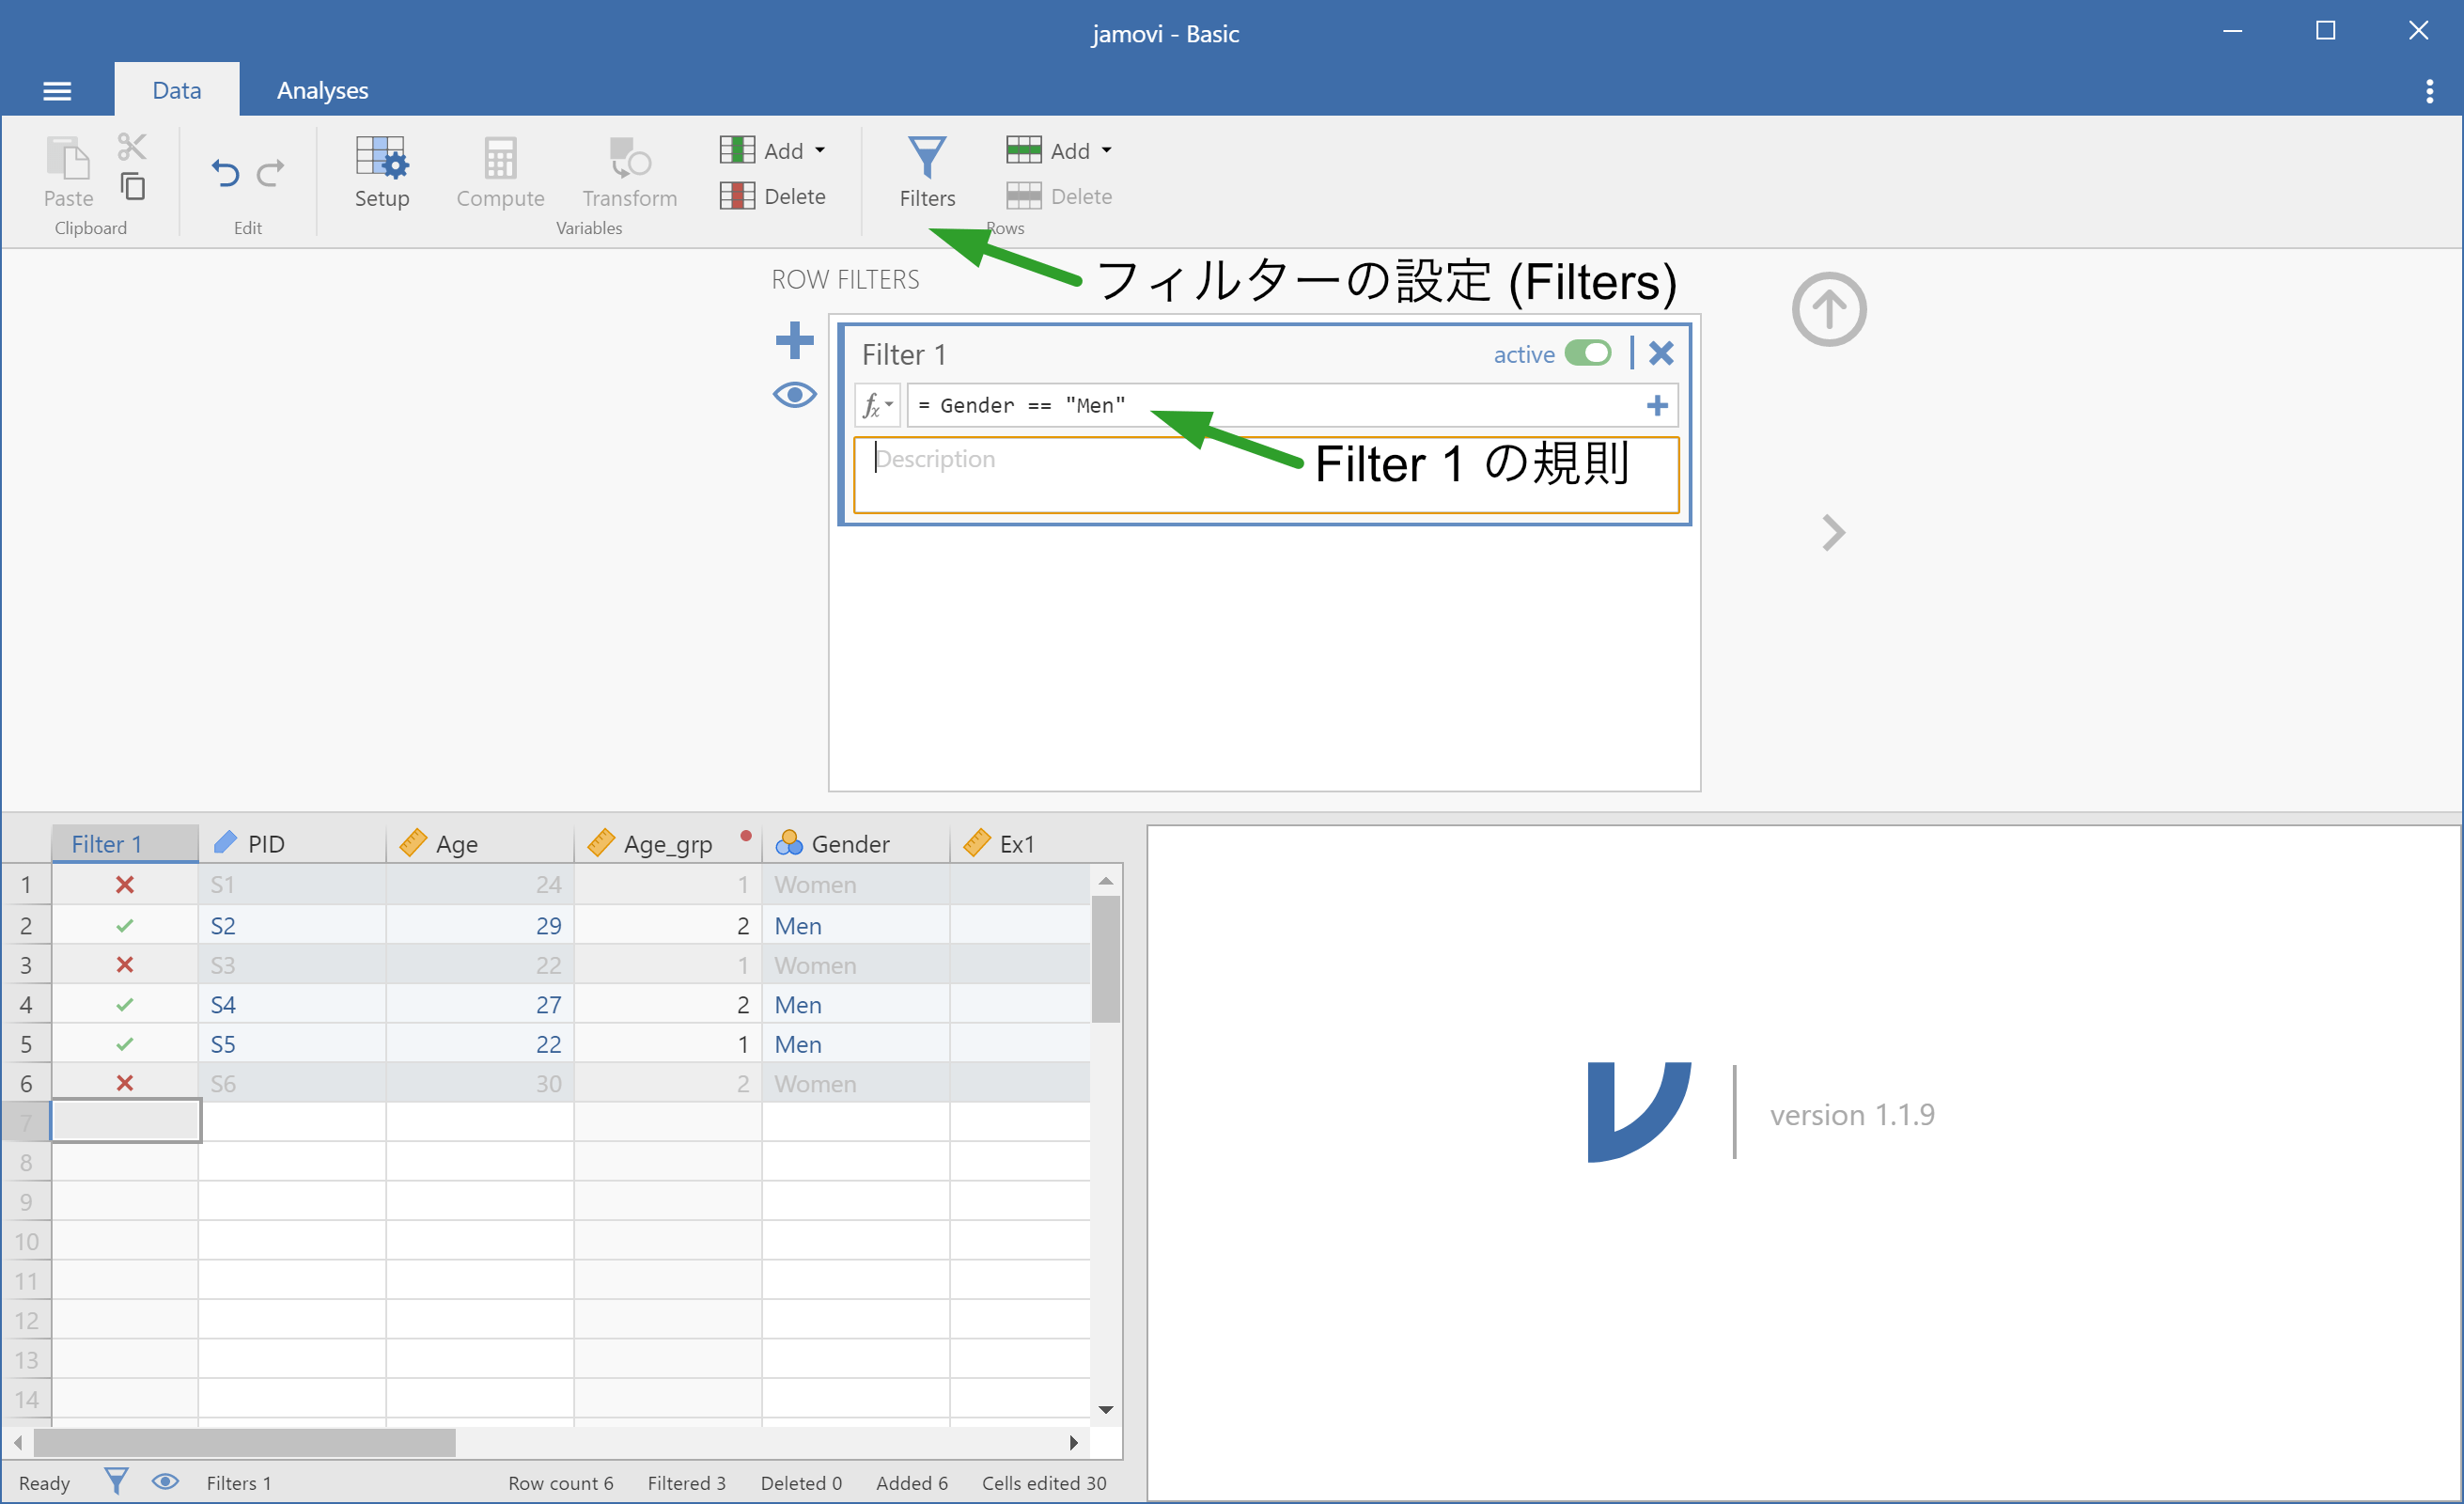Viewport: 2464px width, 1504px height.
Task: Toggle status bar eye icon for filtered rows
Action: click(x=165, y=1481)
